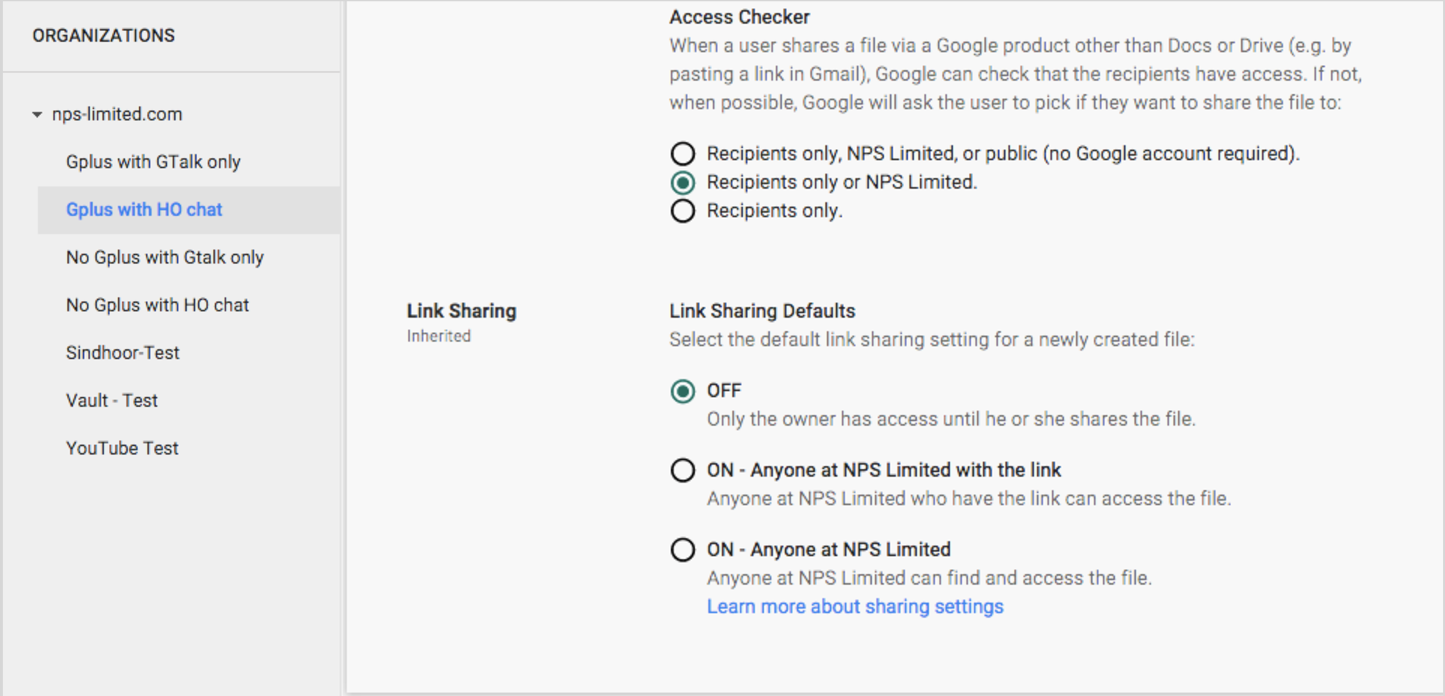Image resolution: width=1445 pixels, height=696 pixels.
Task: Select the Sindhoor-Test organization
Action: (123, 353)
